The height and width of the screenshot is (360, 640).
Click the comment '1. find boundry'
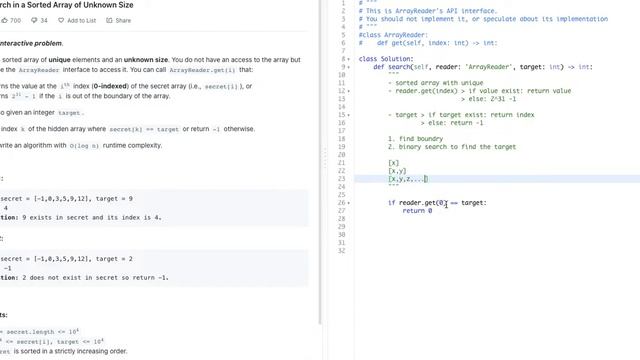pos(416,139)
